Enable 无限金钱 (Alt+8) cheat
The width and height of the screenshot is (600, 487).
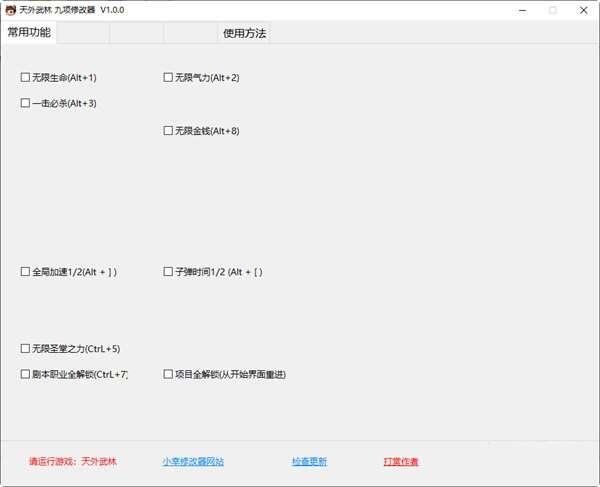(168, 131)
